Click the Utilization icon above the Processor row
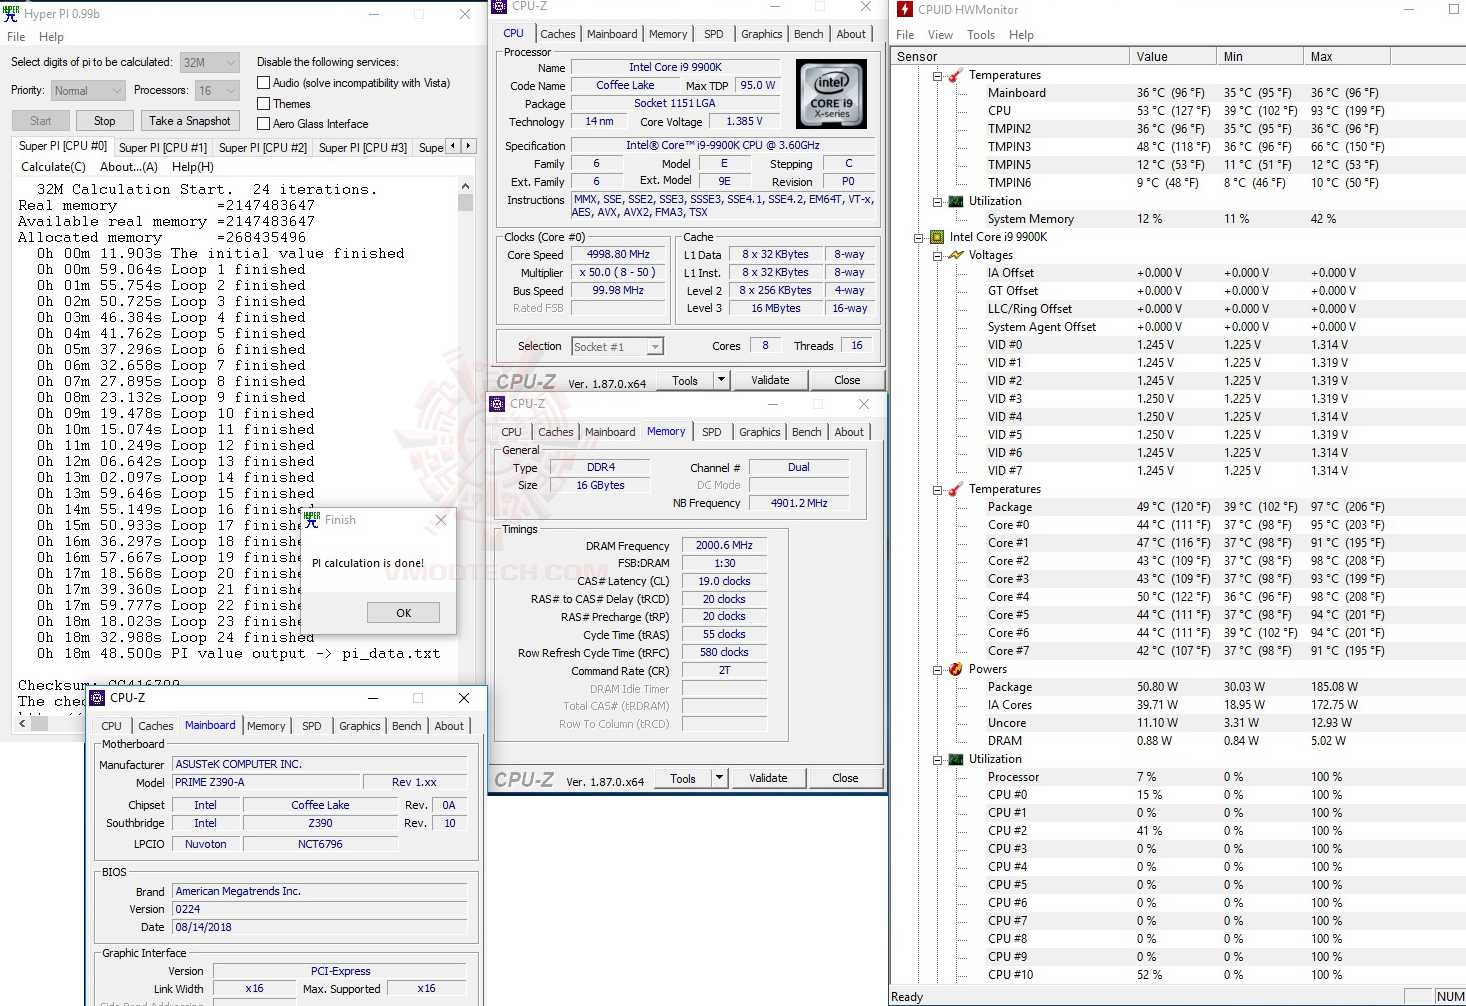 pos(956,759)
